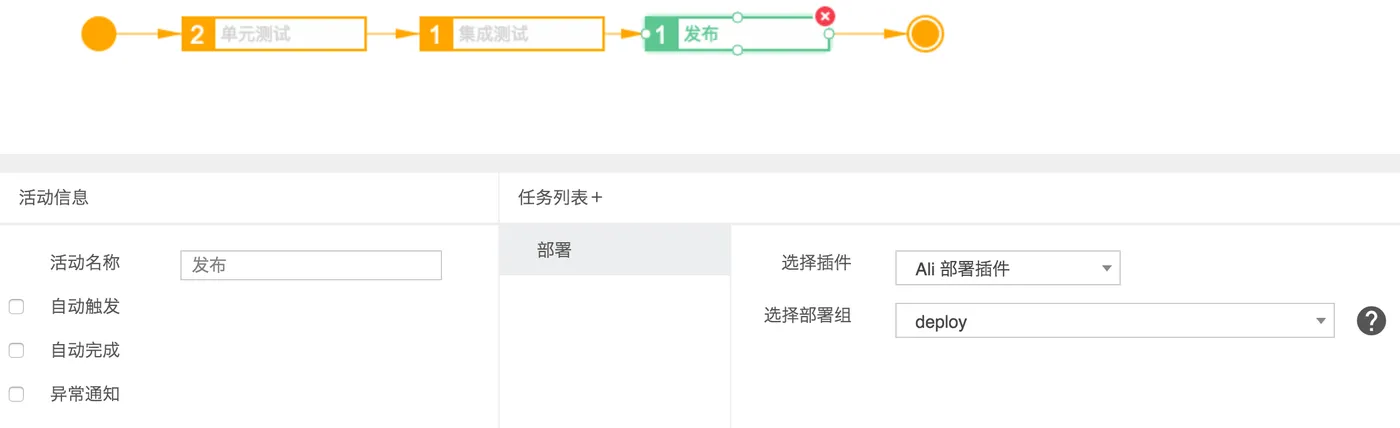Enable the 自动完成 checkbox
1400x428 pixels.
[16, 351]
